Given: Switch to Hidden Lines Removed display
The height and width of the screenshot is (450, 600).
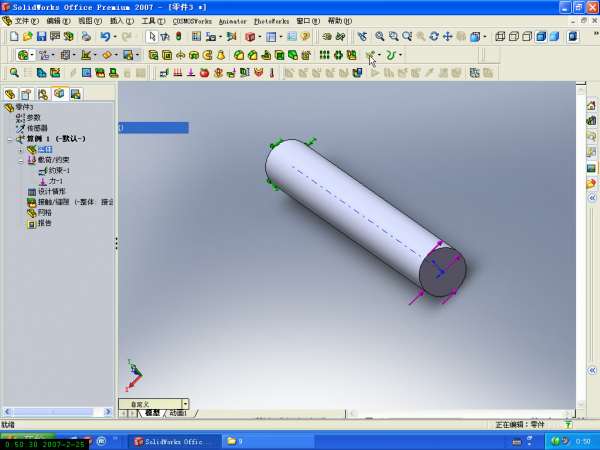Looking at the screenshot, I should click(x=527, y=36).
